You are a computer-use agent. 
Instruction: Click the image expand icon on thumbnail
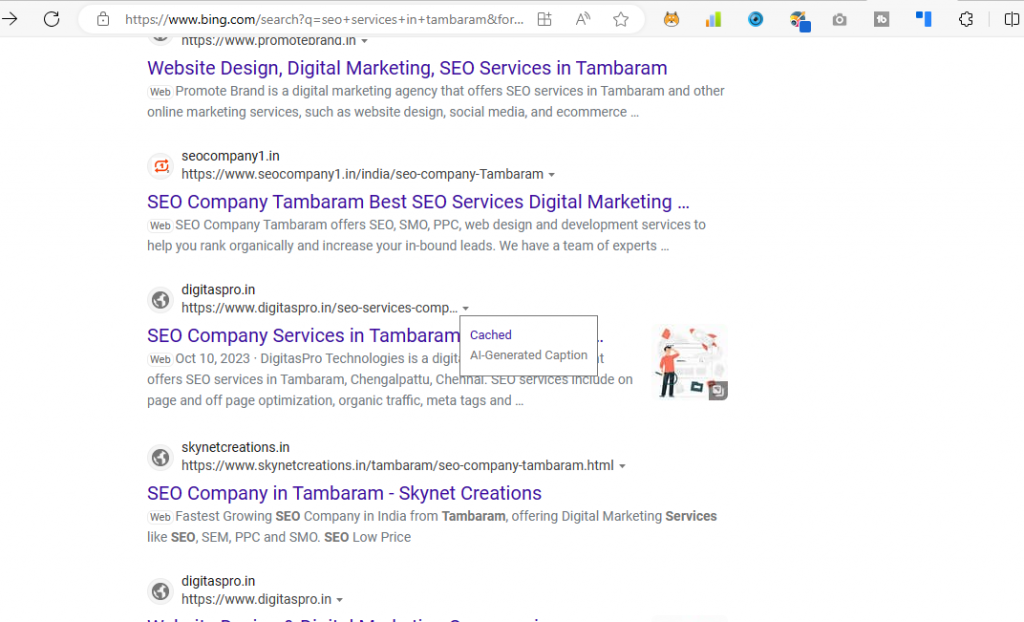718,391
